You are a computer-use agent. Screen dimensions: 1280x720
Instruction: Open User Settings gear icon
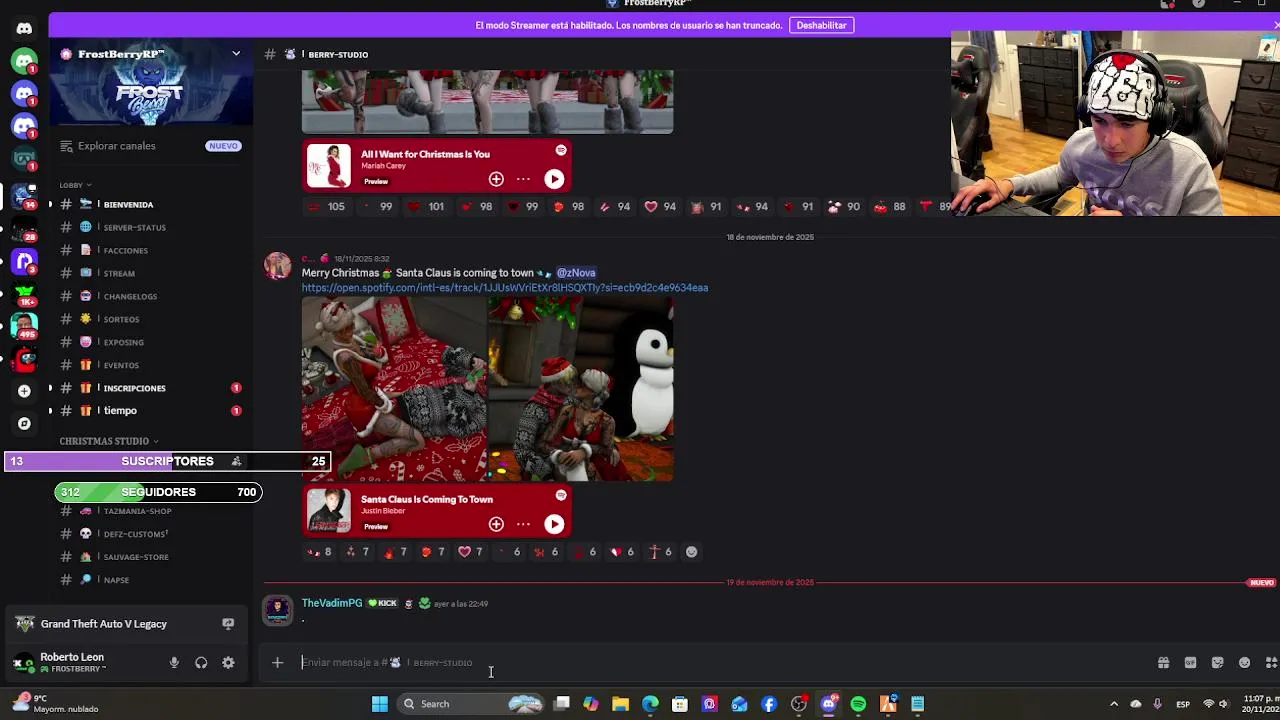pos(228,663)
